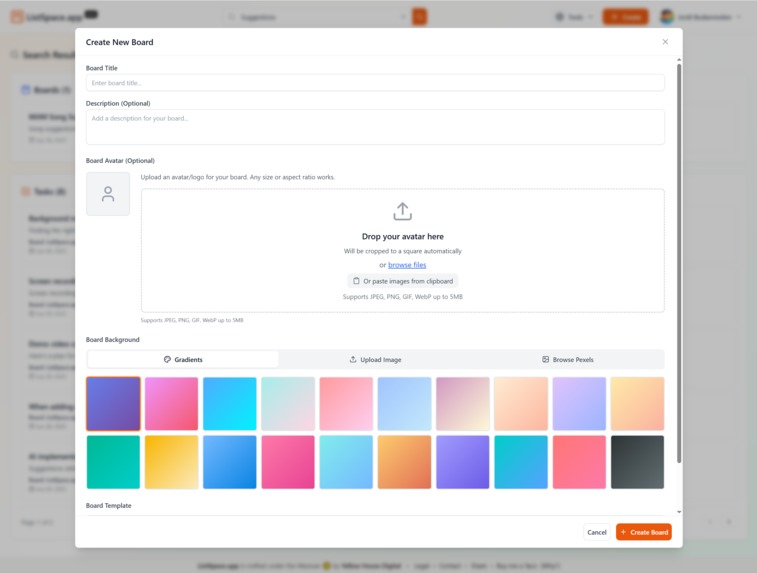Select the golden yellow gradient swatch
This screenshot has width=757, height=573.
171,462
